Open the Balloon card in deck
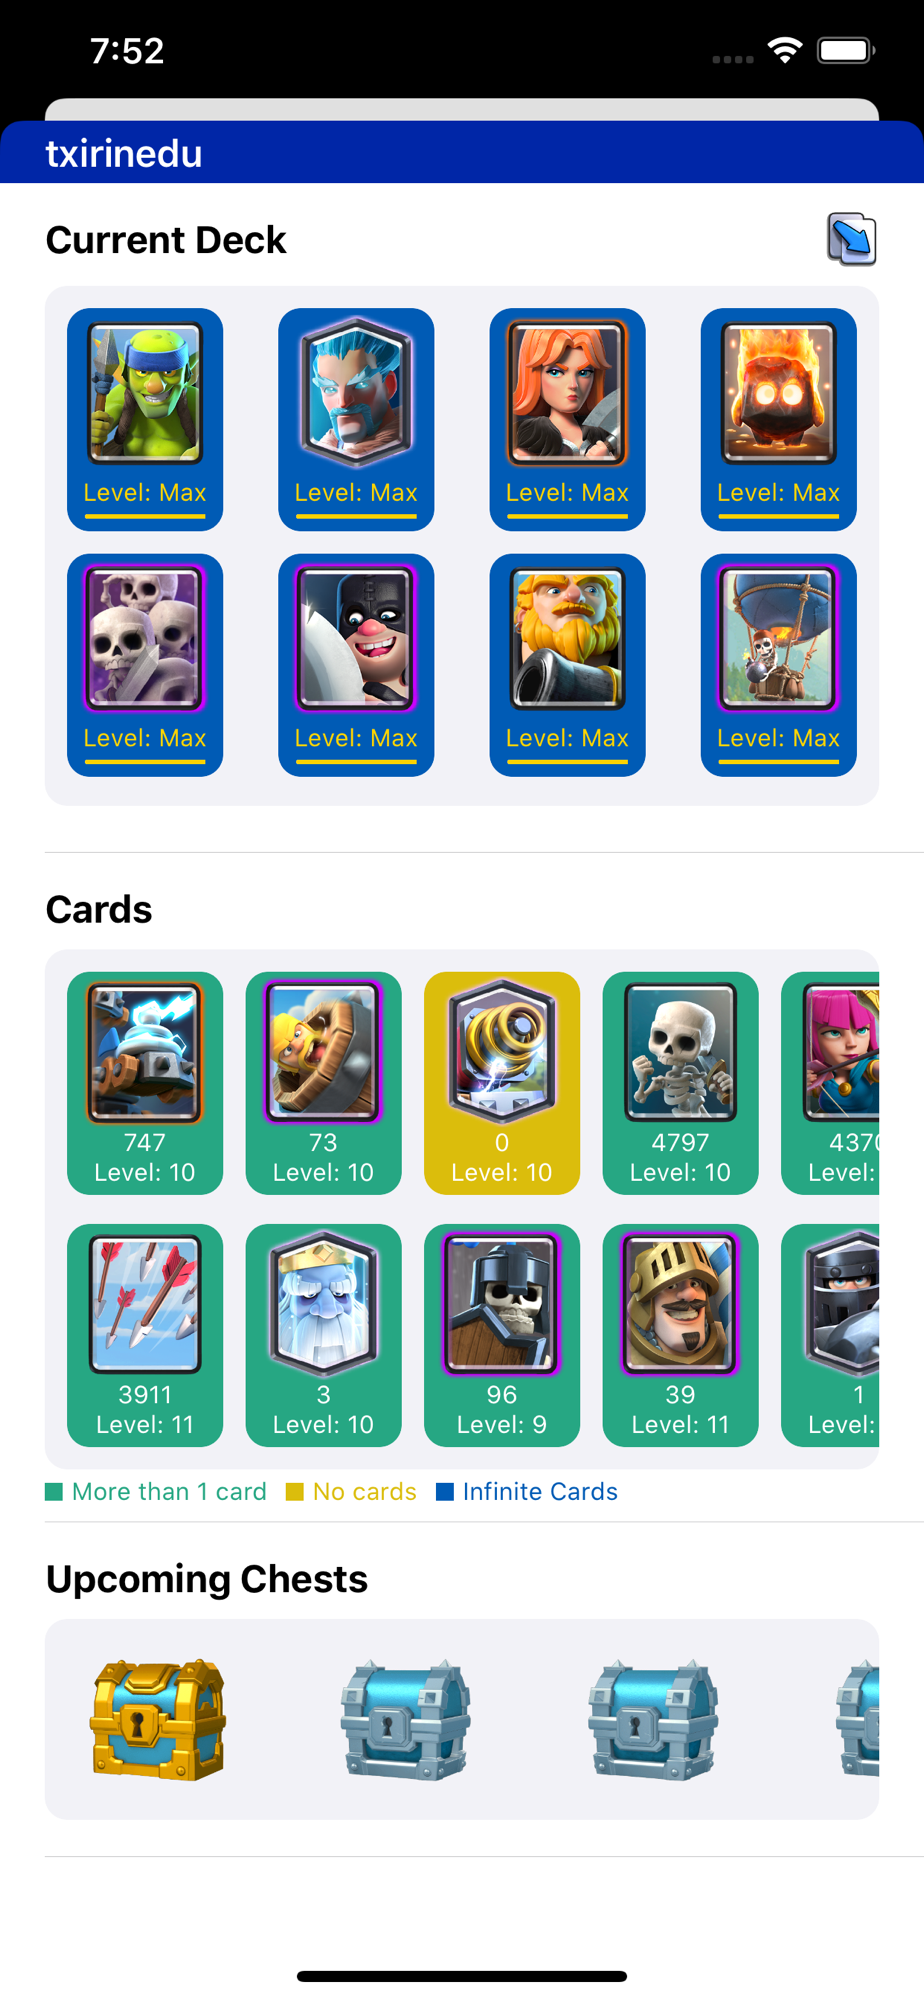The width and height of the screenshot is (924, 2000). pos(779,665)
